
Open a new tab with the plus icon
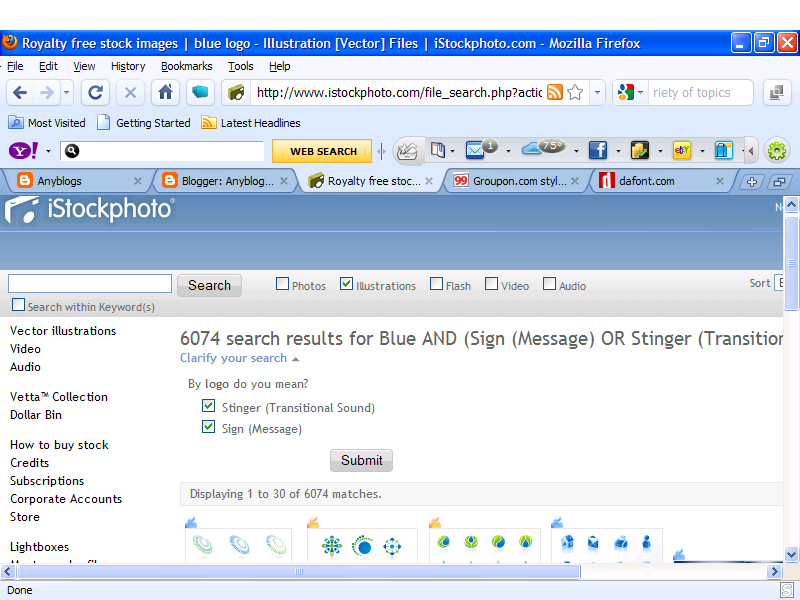(752, 182)
